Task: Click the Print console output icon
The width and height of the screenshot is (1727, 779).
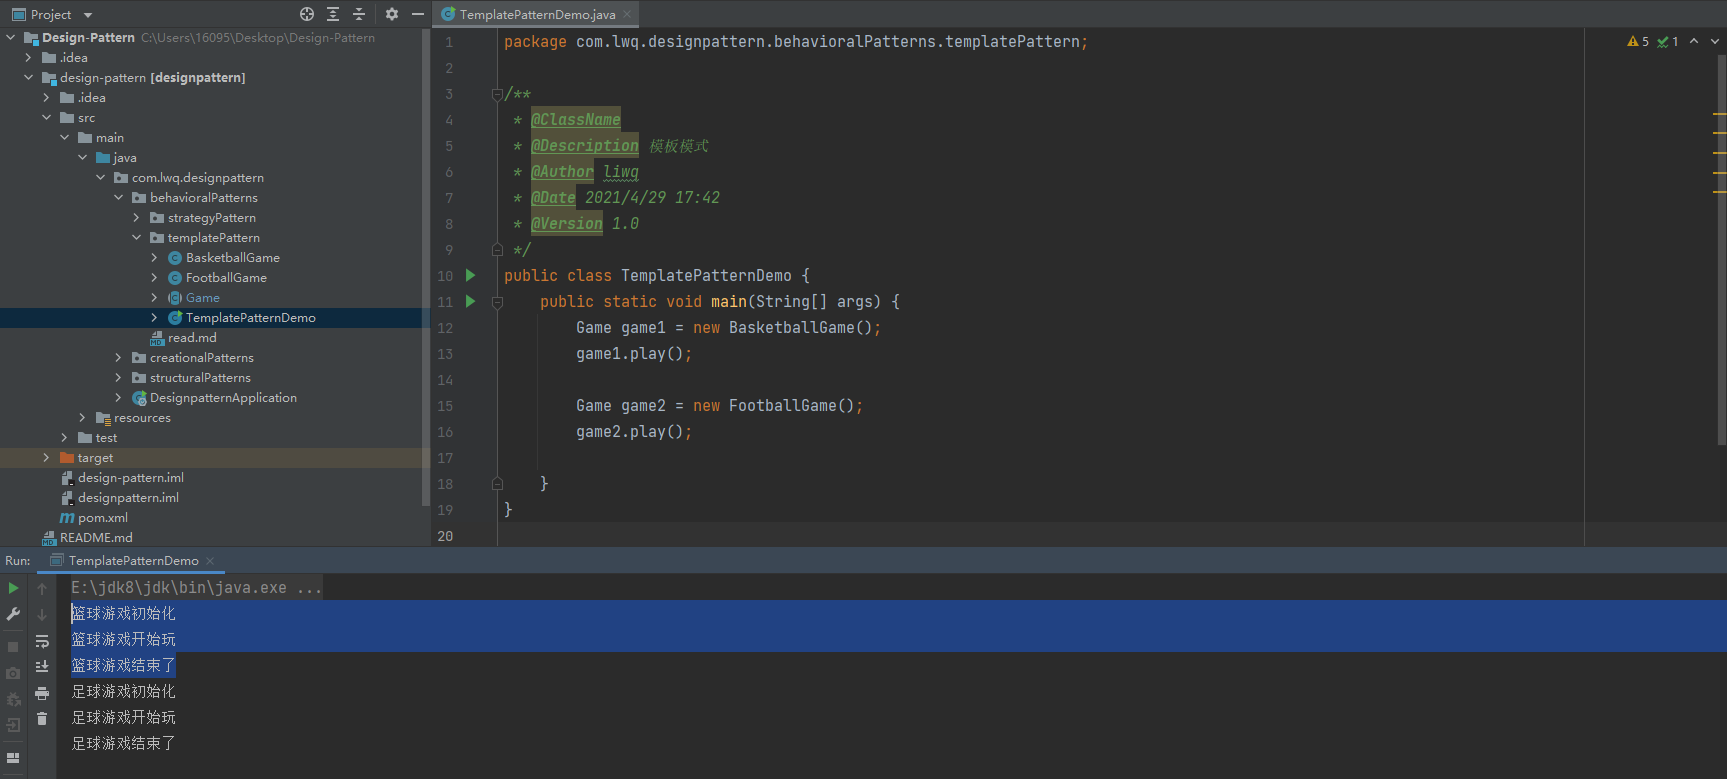Action: pyautogui.click(x=42, y=692)
